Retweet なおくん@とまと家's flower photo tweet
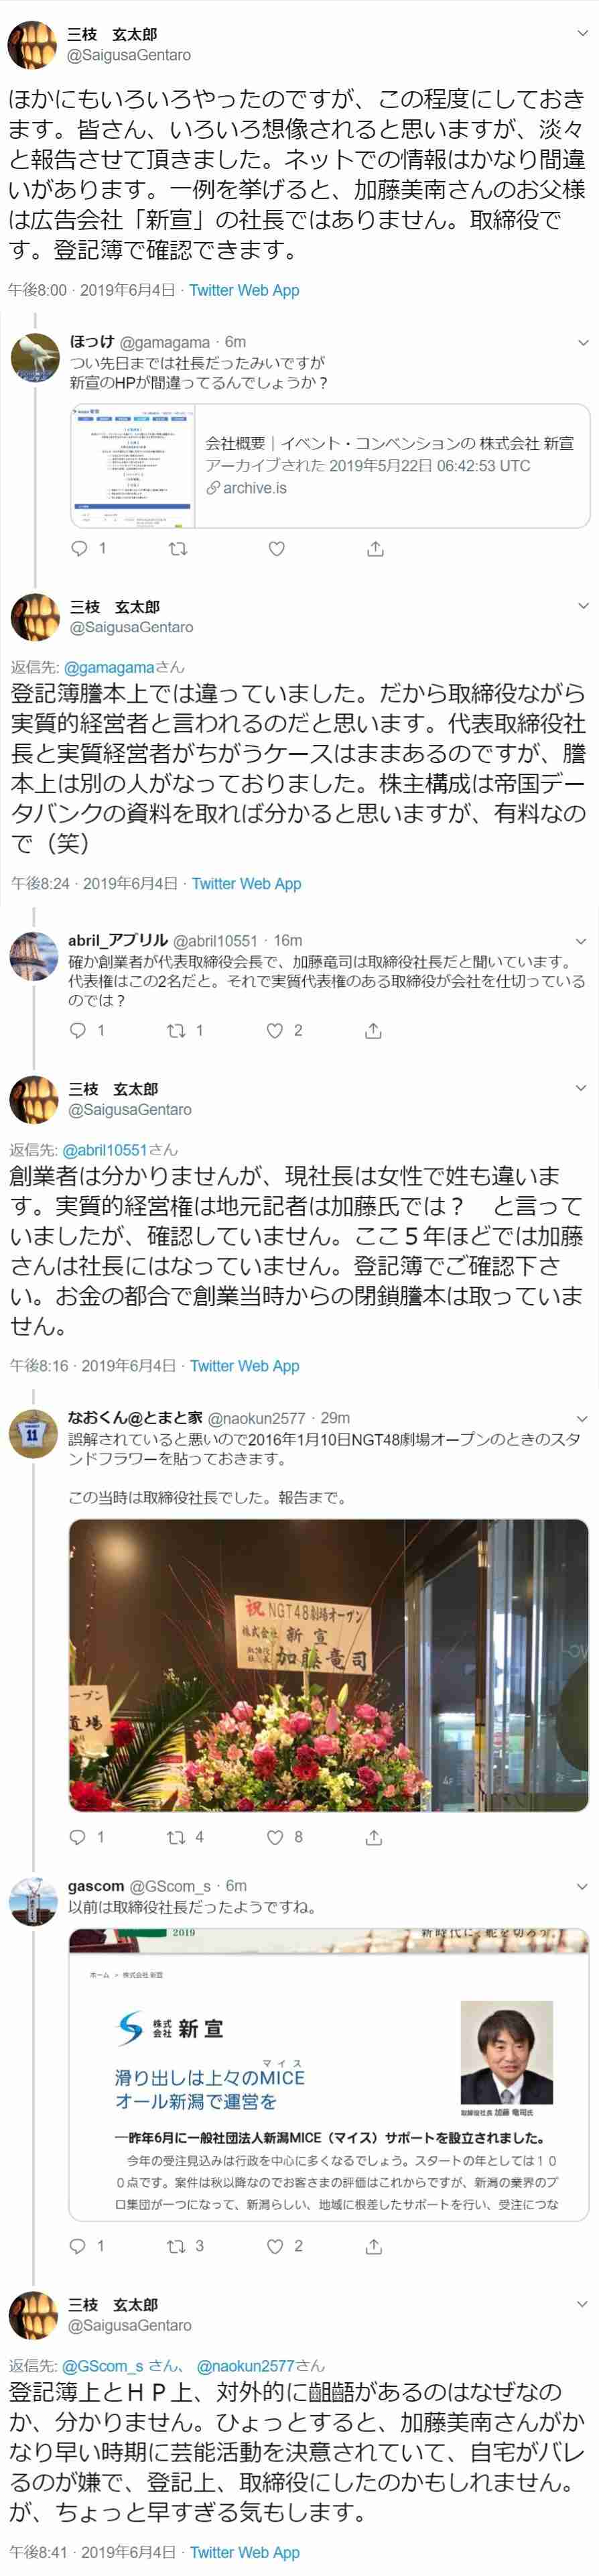This screenshot has height=2576, width=599. tap(175, 1837)
